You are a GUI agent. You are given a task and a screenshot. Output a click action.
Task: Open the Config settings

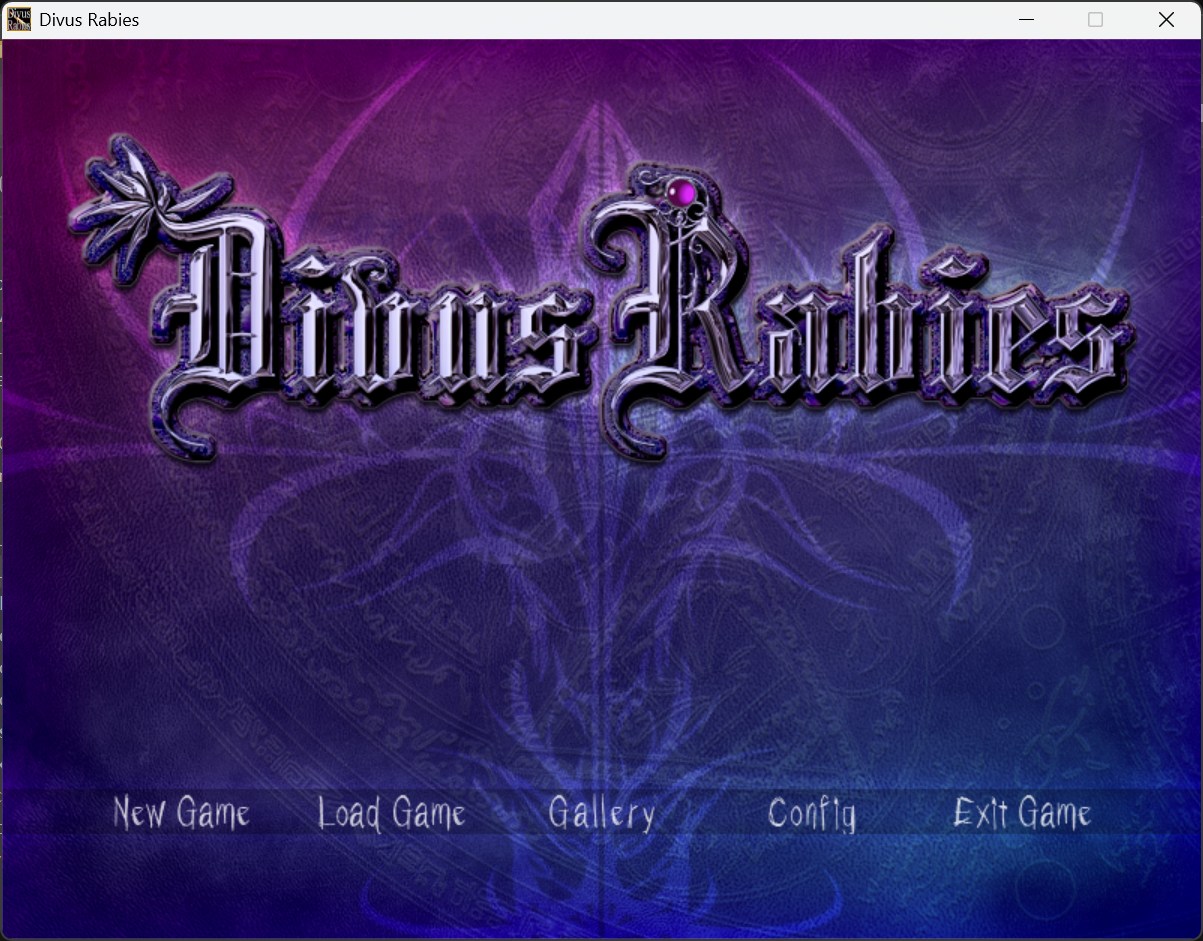click(x=811, y=814)
